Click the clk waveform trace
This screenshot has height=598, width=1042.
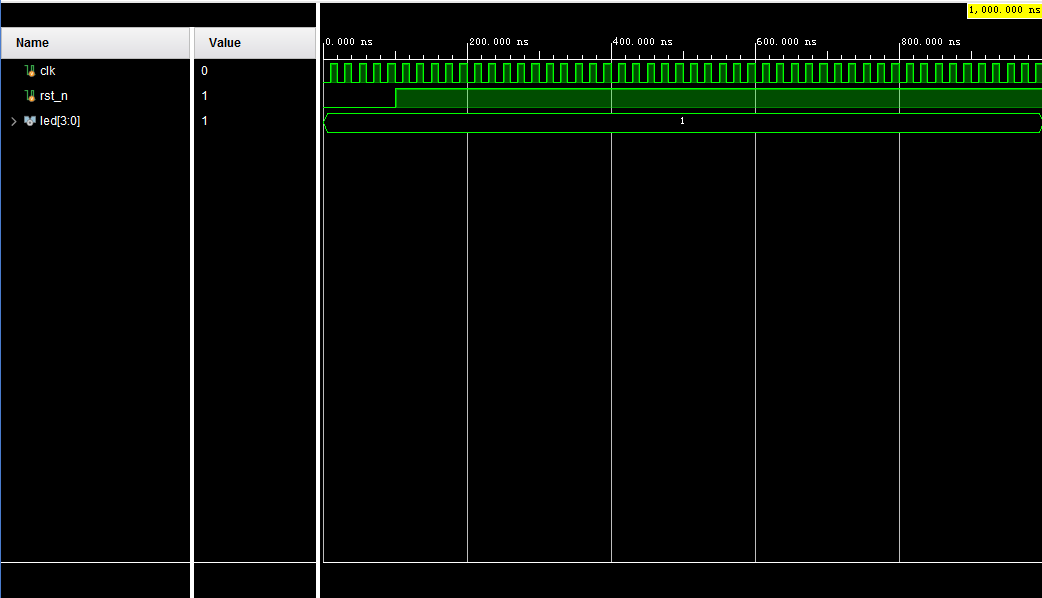682,72
